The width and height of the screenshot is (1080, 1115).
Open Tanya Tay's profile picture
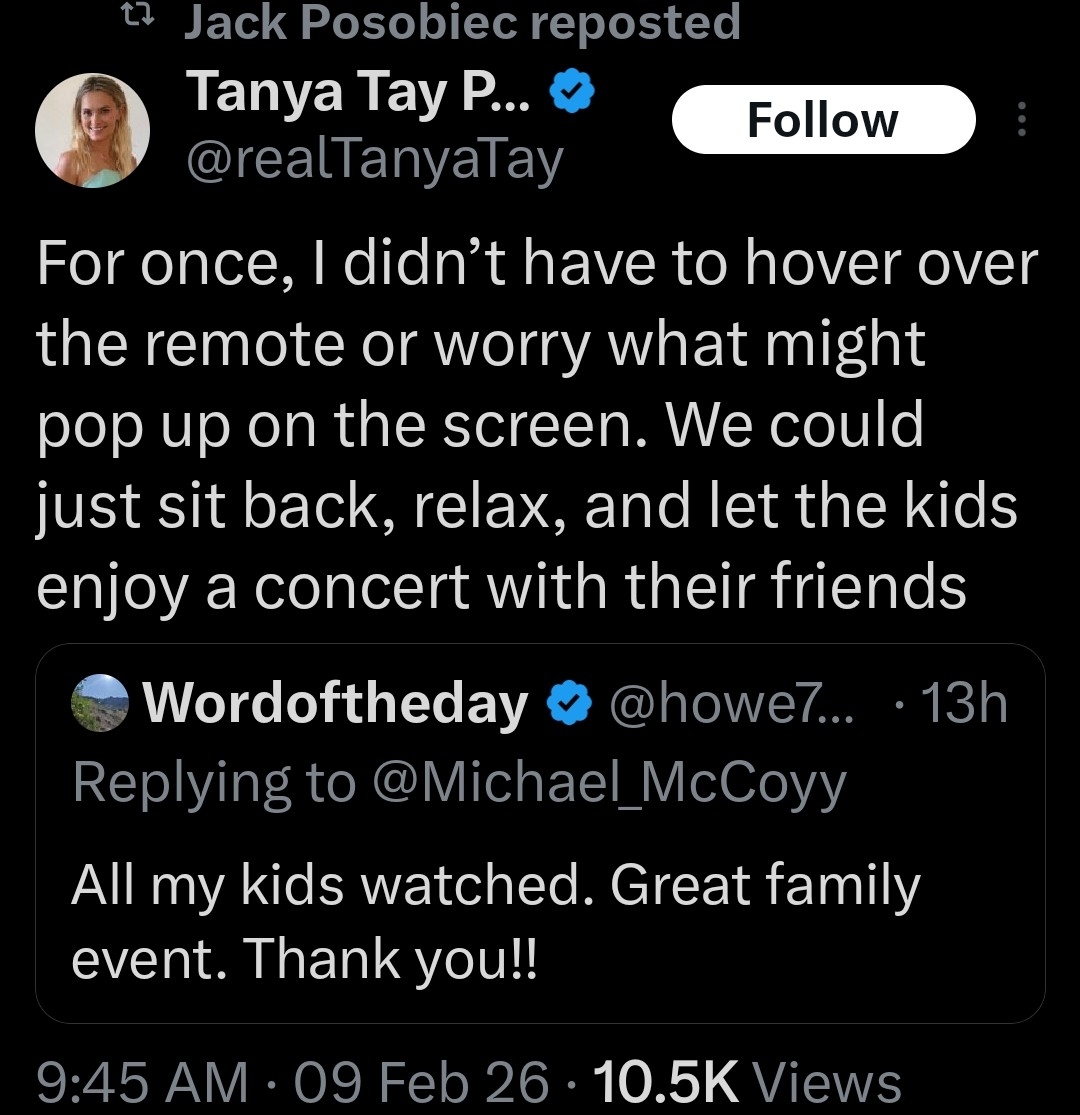(x=92, y=130)
